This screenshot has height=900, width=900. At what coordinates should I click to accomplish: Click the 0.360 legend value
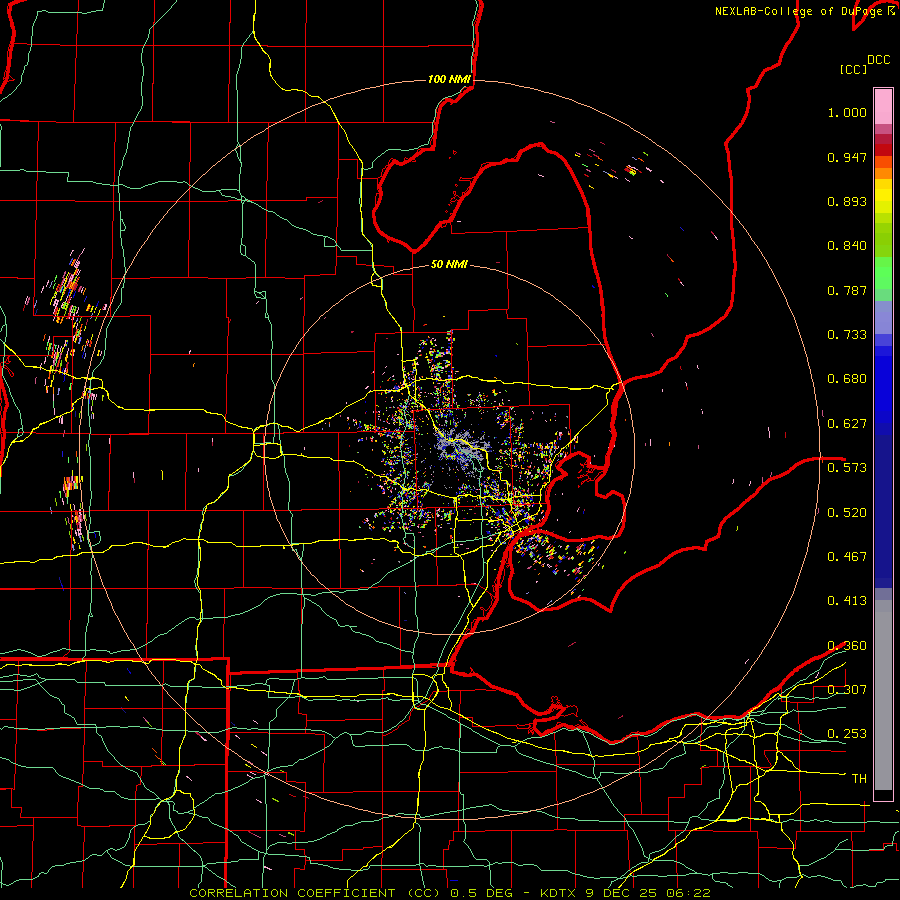click(x=847, y=646)
